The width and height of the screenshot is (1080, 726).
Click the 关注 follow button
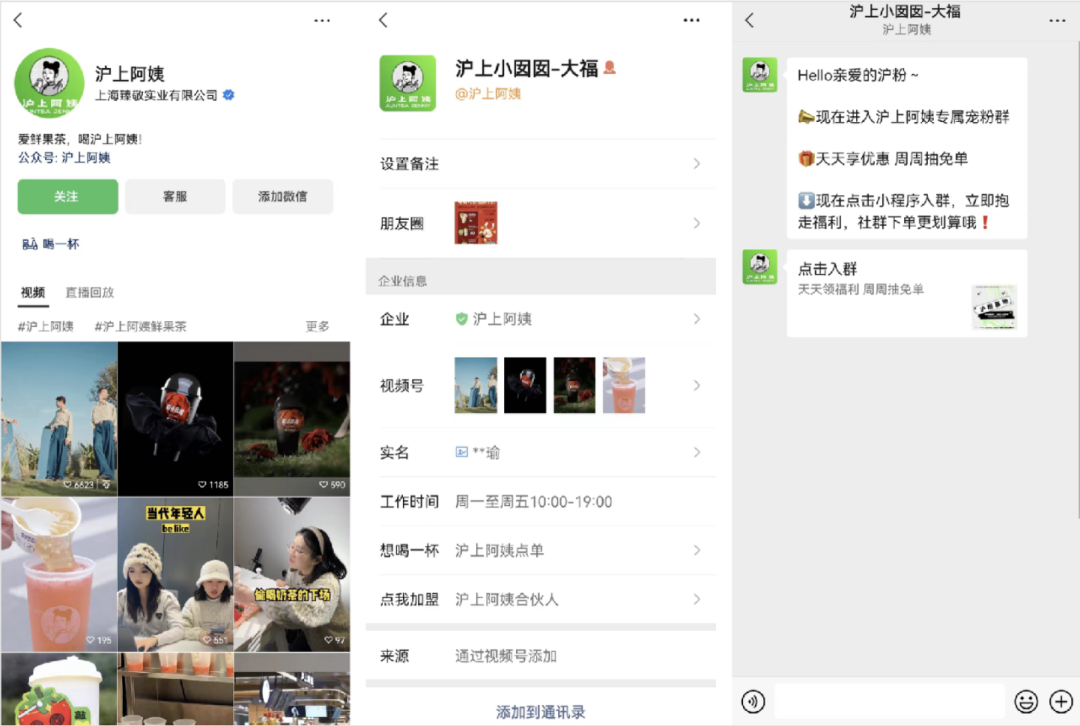point(68,196)
